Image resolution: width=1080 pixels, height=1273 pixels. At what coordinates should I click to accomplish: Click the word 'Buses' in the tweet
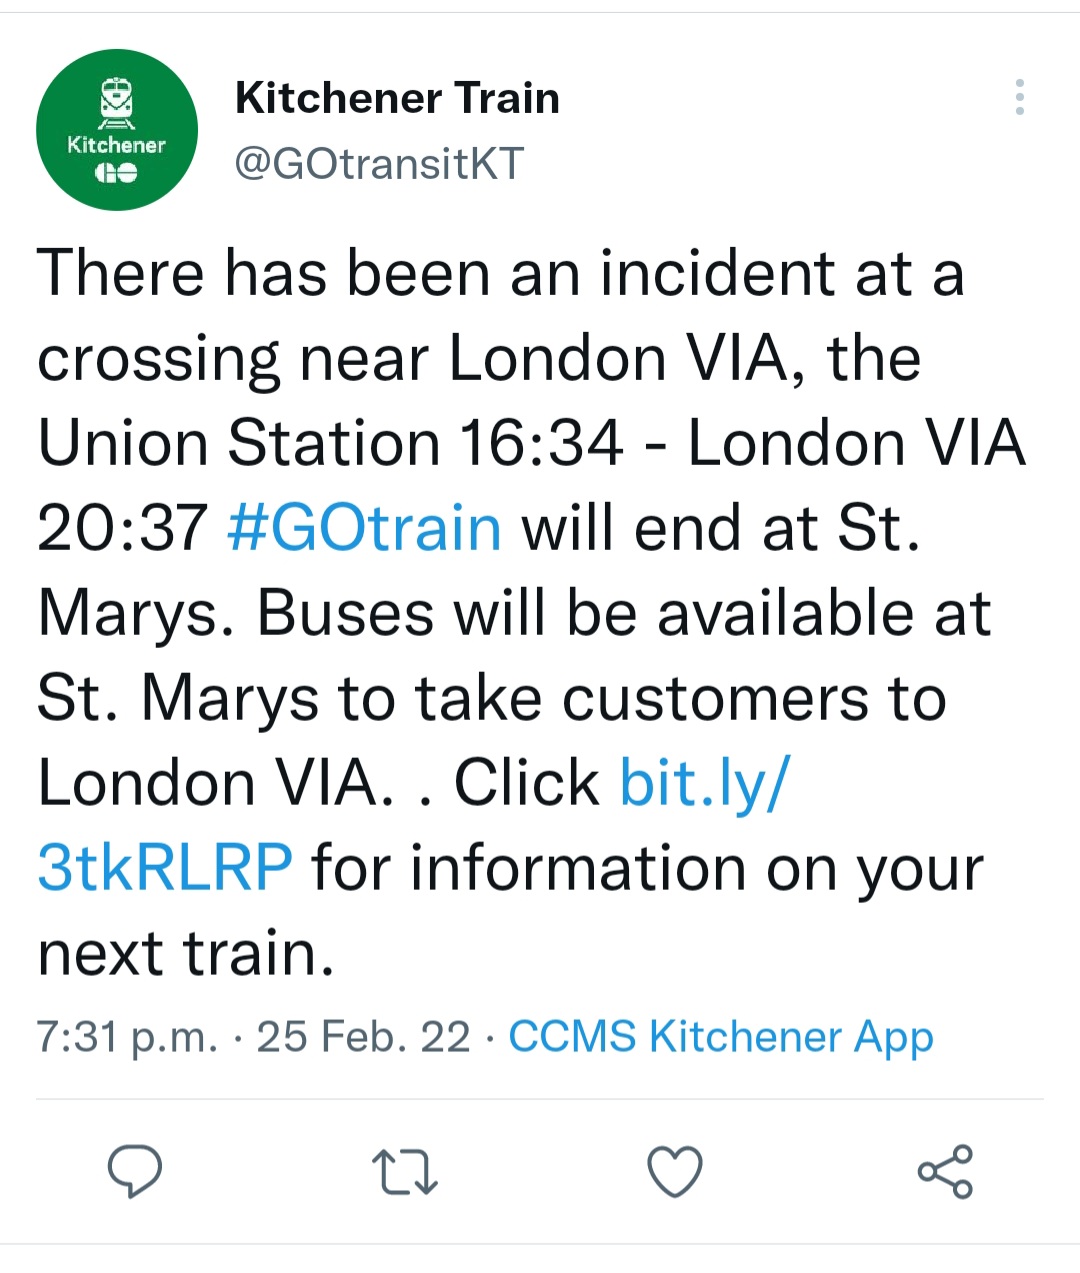[x=345, y=613]
